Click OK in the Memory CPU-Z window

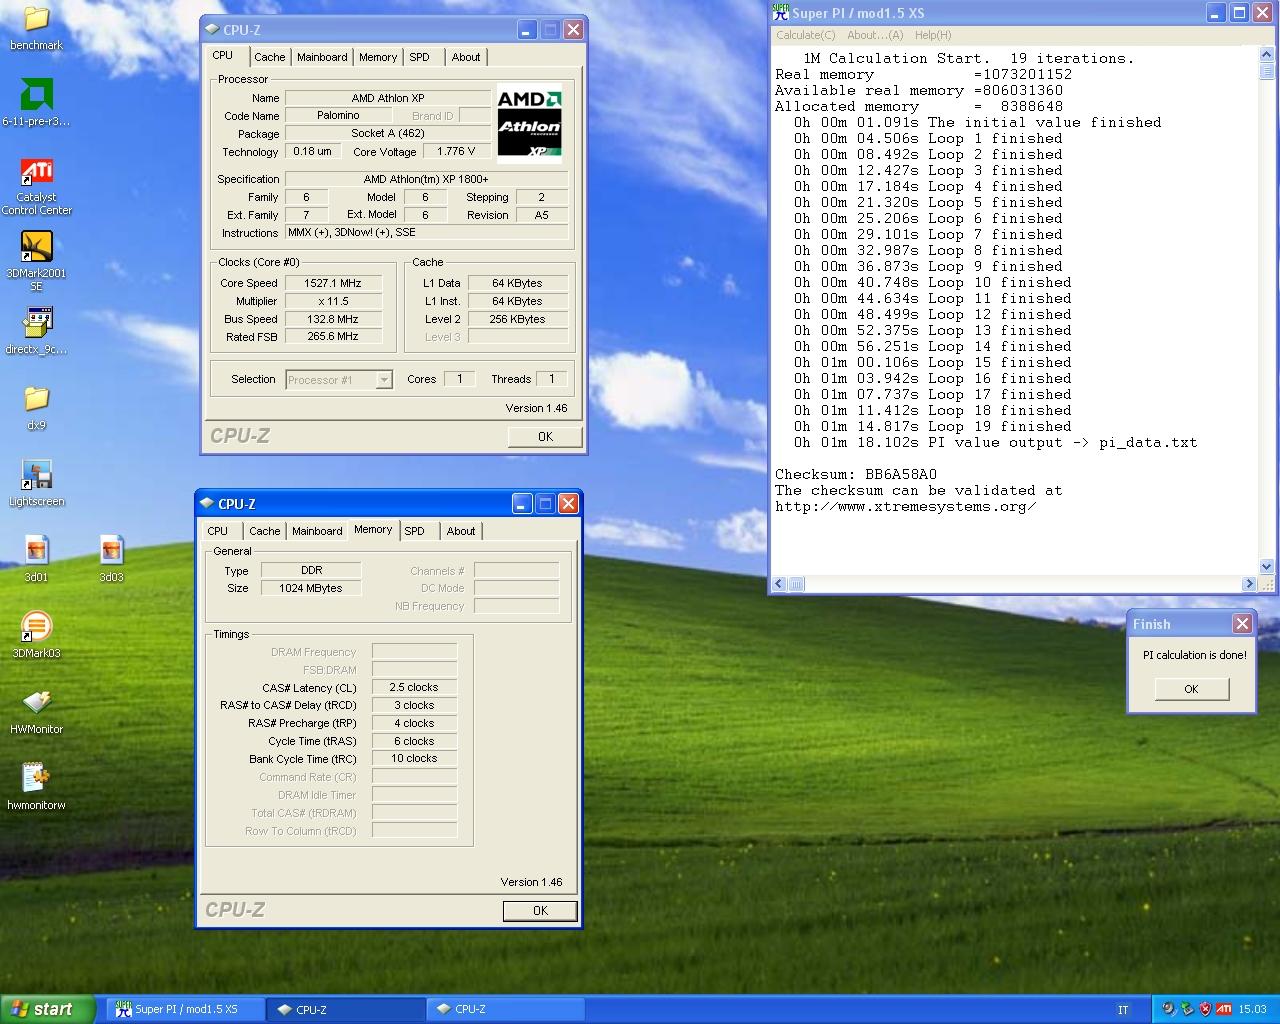click(x=540, y=910)
